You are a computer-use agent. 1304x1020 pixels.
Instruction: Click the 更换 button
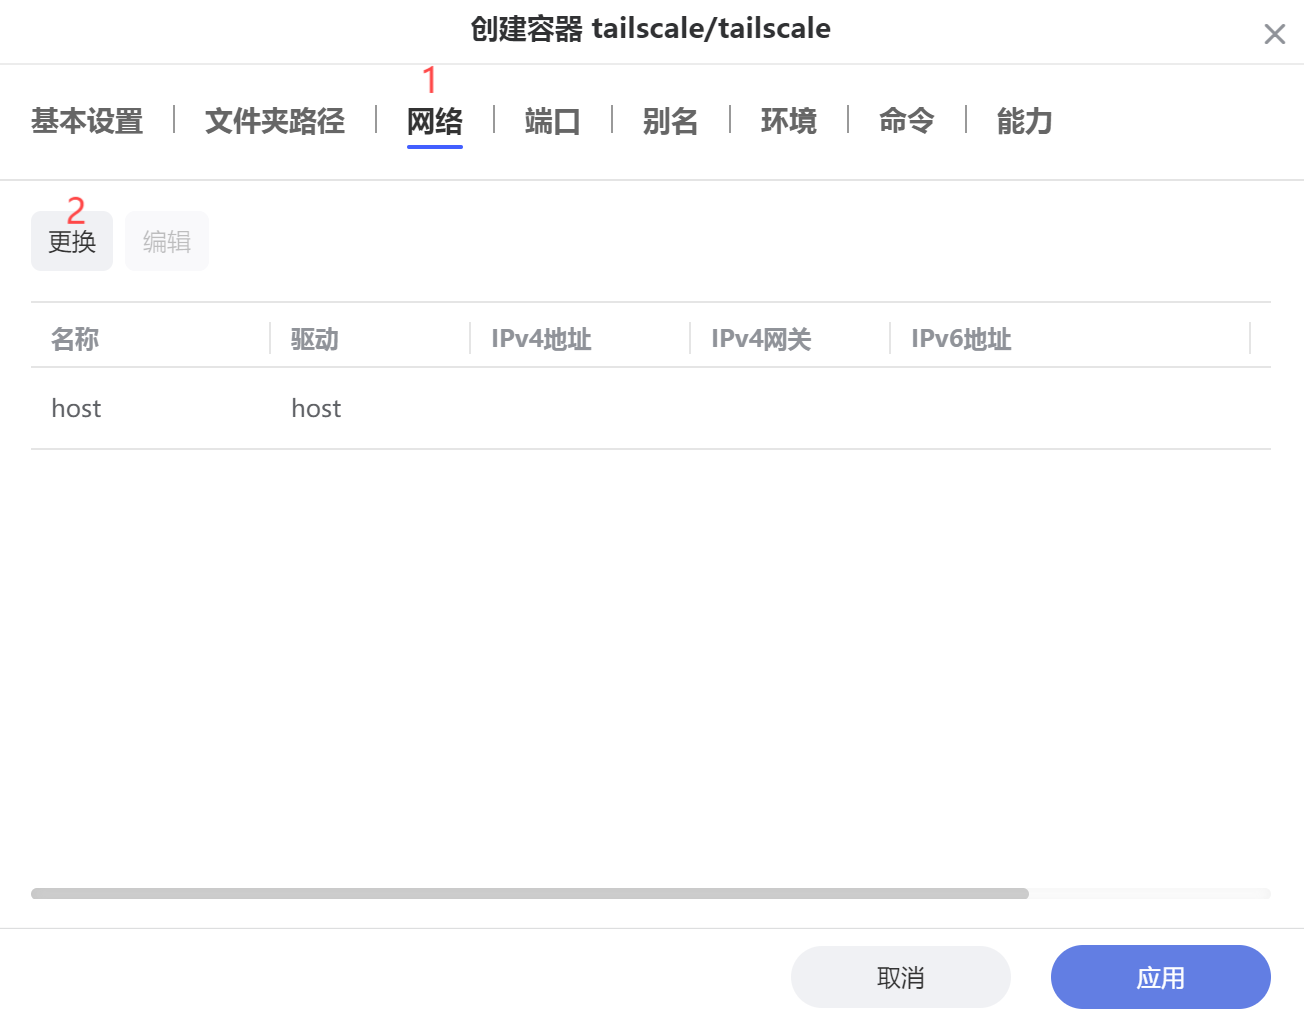(x=72, y=241)
